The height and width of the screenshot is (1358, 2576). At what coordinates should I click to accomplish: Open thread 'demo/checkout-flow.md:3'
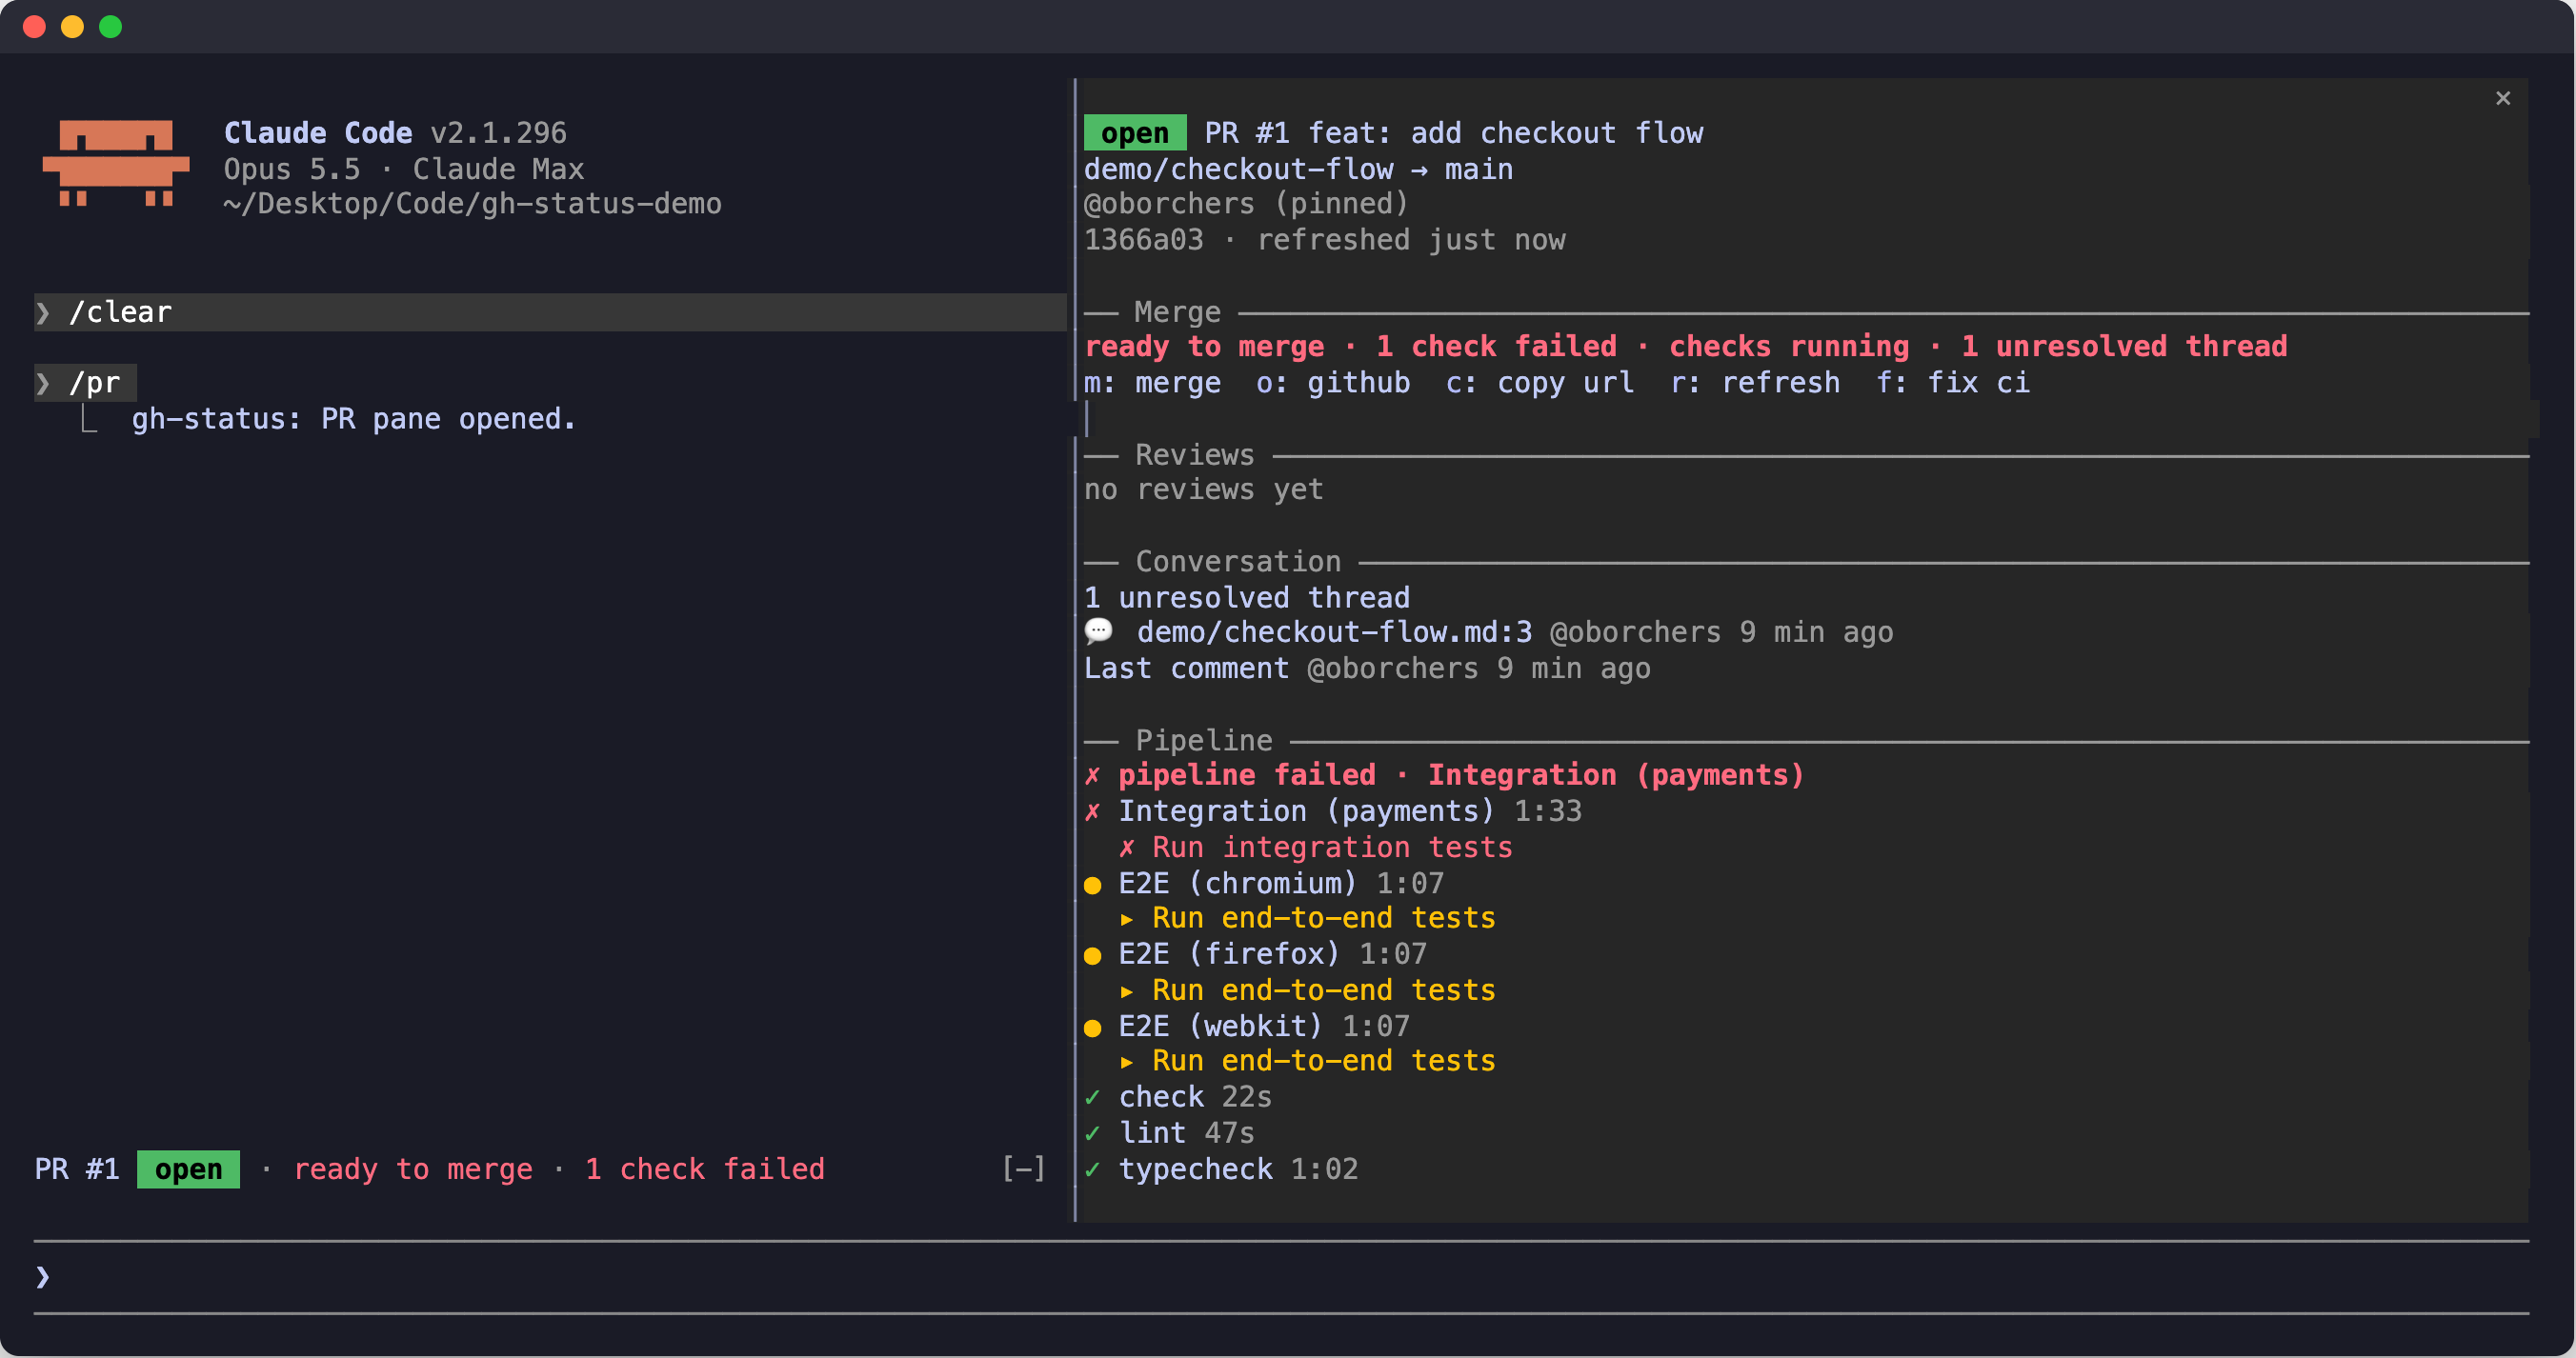pyautogui.click(x=1334, y=632)
